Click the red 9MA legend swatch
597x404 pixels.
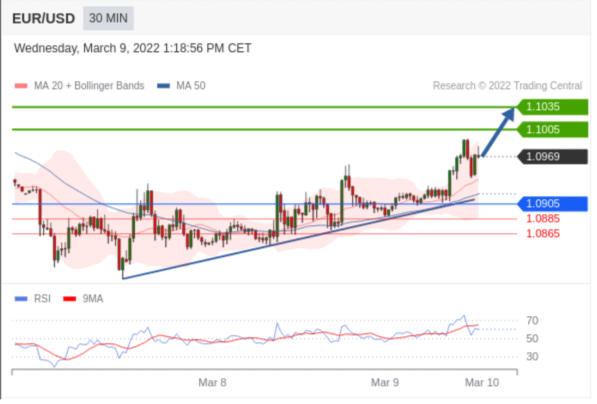point(70,299)
